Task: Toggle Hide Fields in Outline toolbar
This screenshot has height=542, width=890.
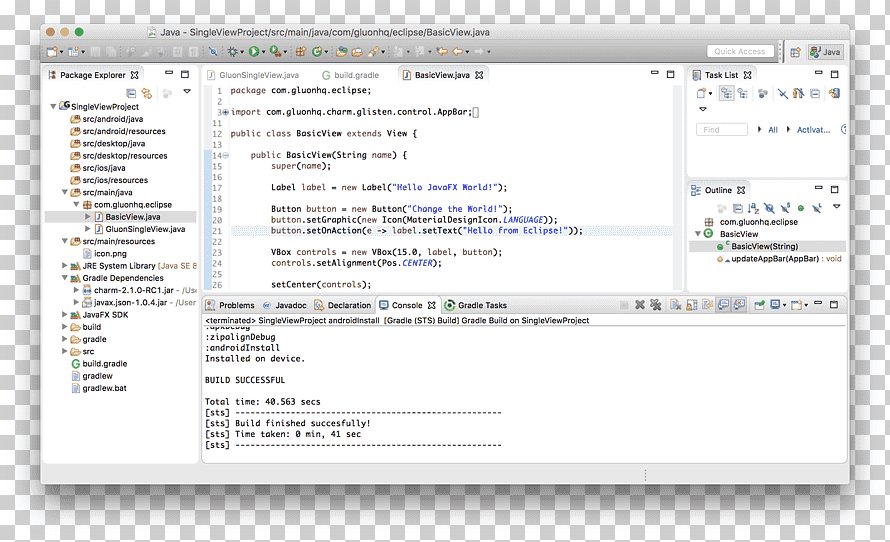Action: point(769,208)
